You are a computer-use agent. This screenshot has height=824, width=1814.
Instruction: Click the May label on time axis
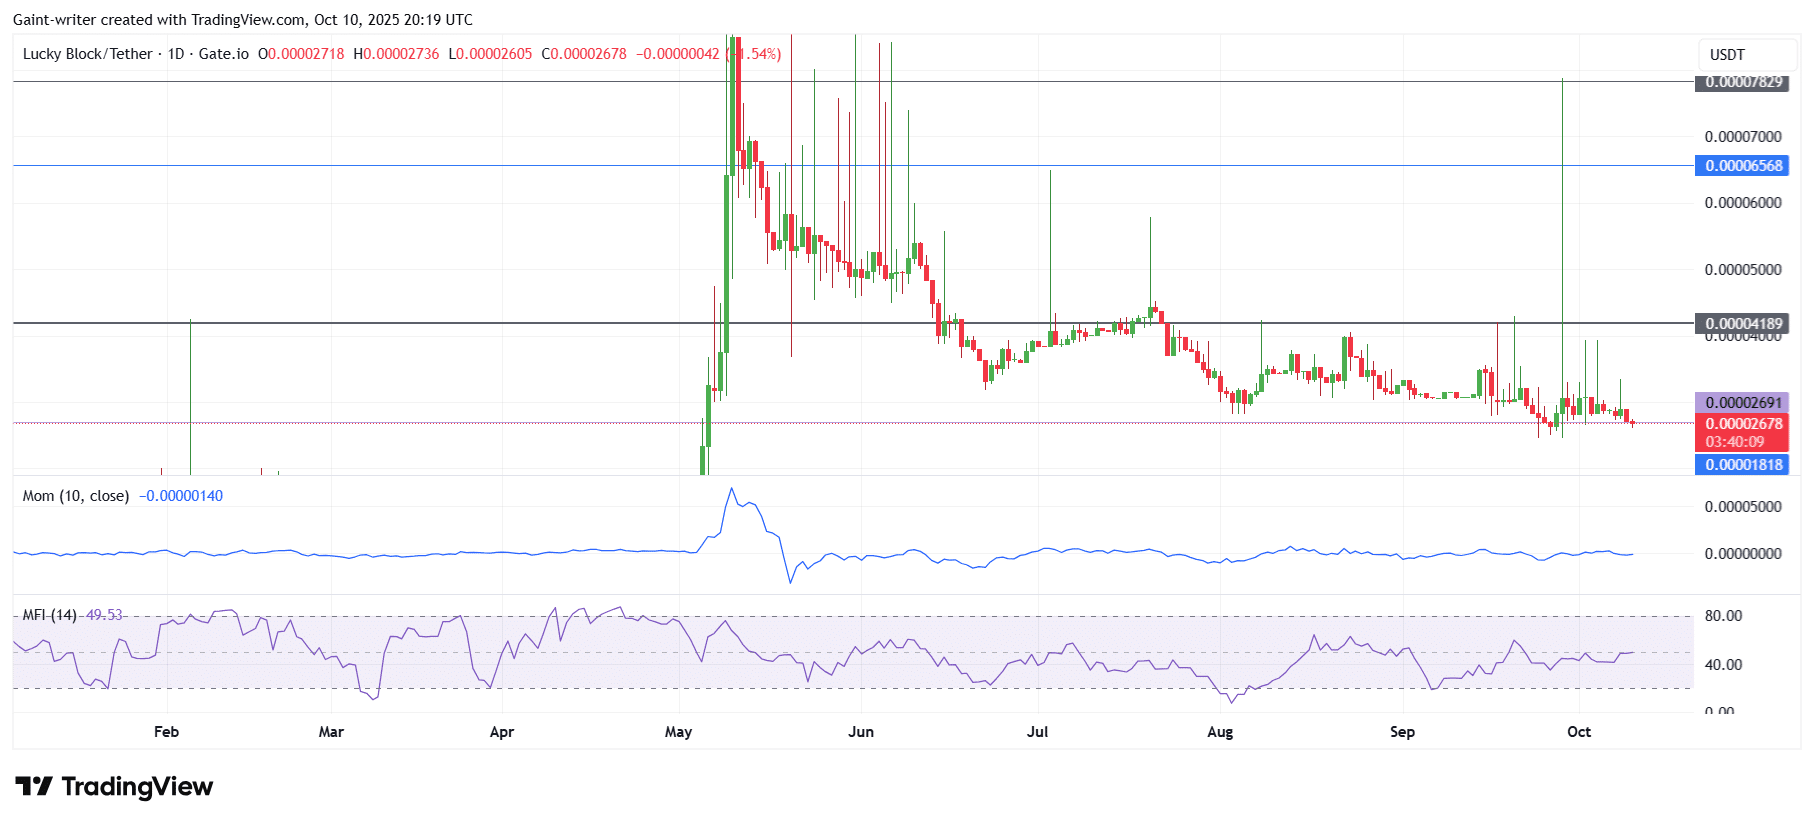[678, 732]
